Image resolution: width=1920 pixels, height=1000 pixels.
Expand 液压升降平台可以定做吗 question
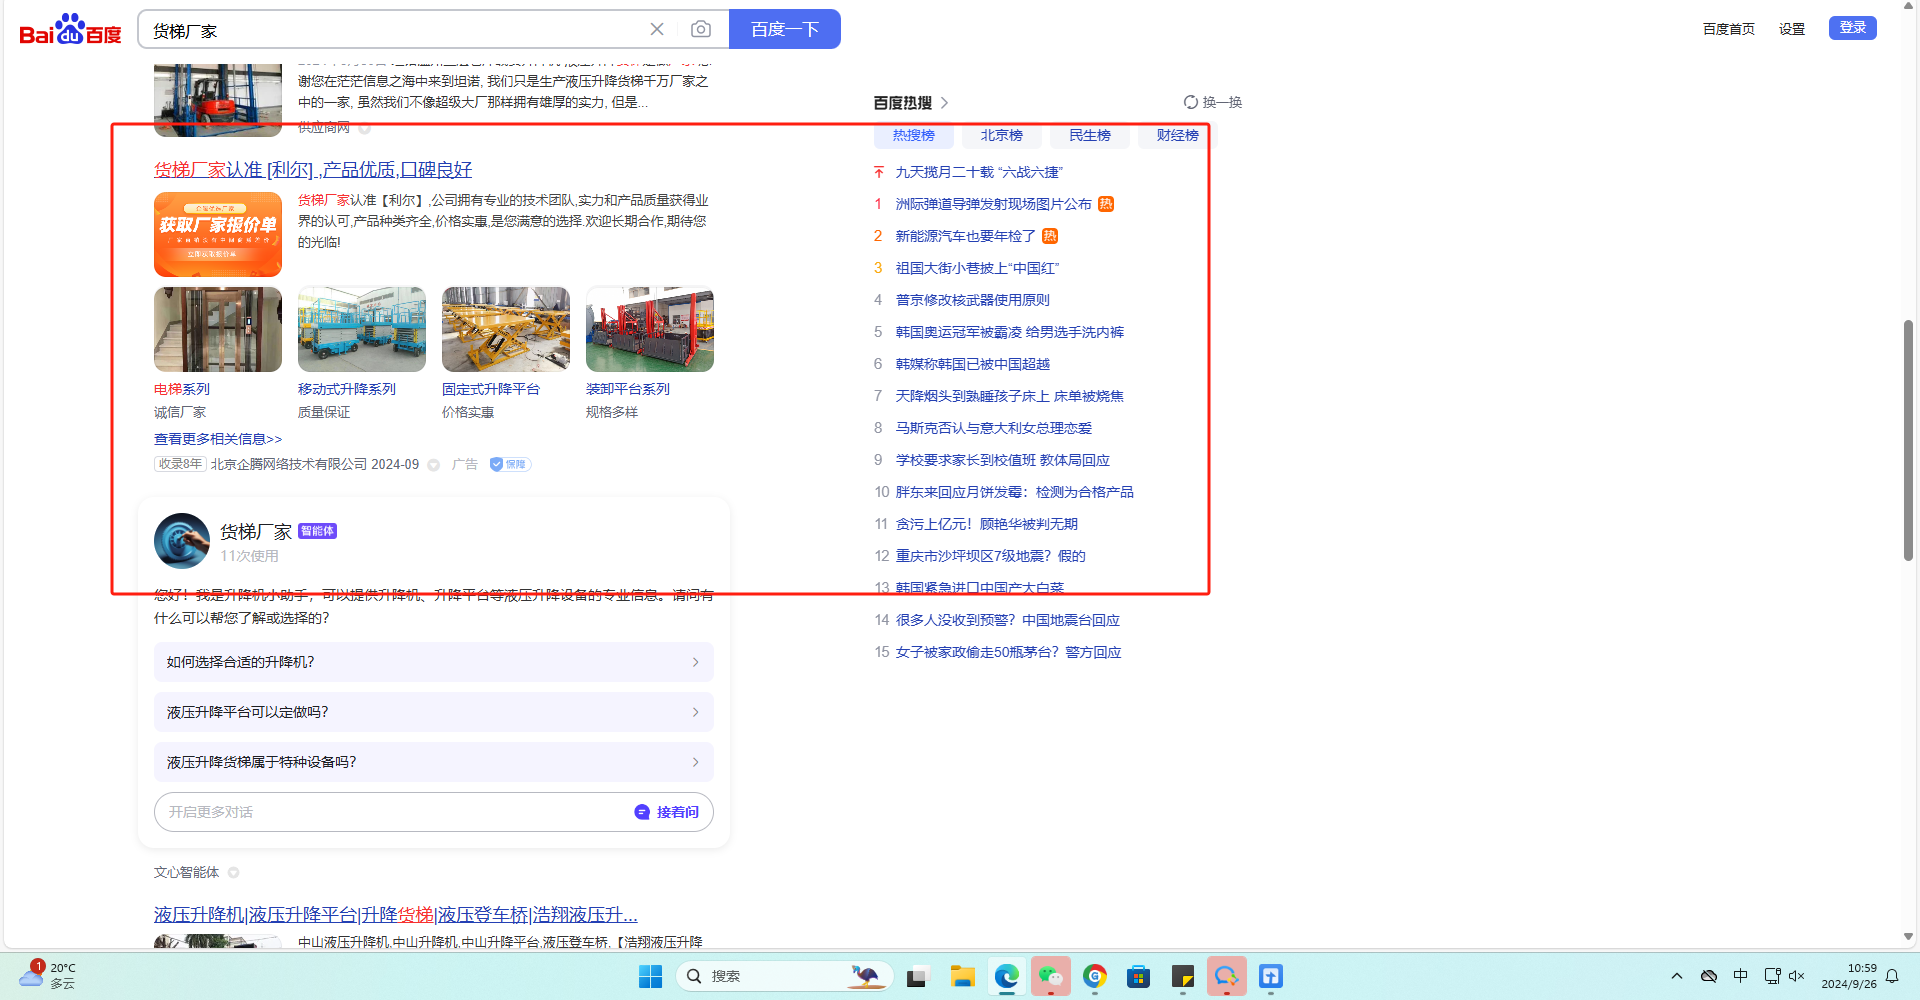[x=433, y=712]
